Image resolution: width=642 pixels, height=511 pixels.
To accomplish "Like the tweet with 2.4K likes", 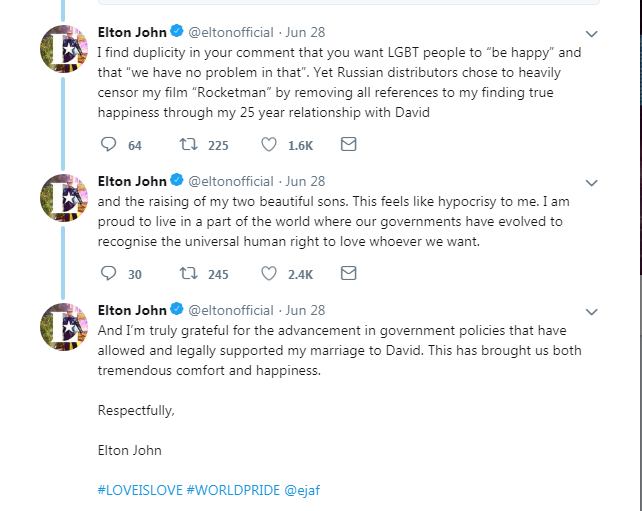I will (269, 274).
